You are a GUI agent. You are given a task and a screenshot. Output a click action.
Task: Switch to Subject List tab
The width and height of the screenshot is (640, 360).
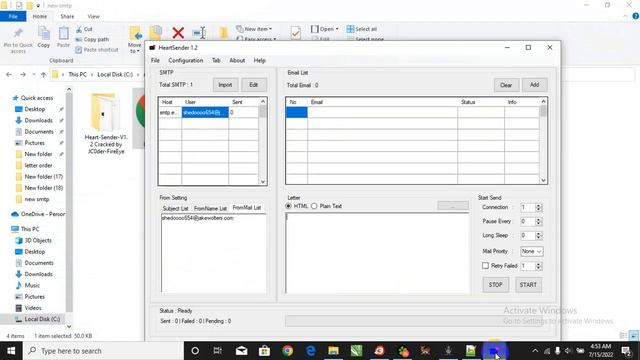(175, 208)
